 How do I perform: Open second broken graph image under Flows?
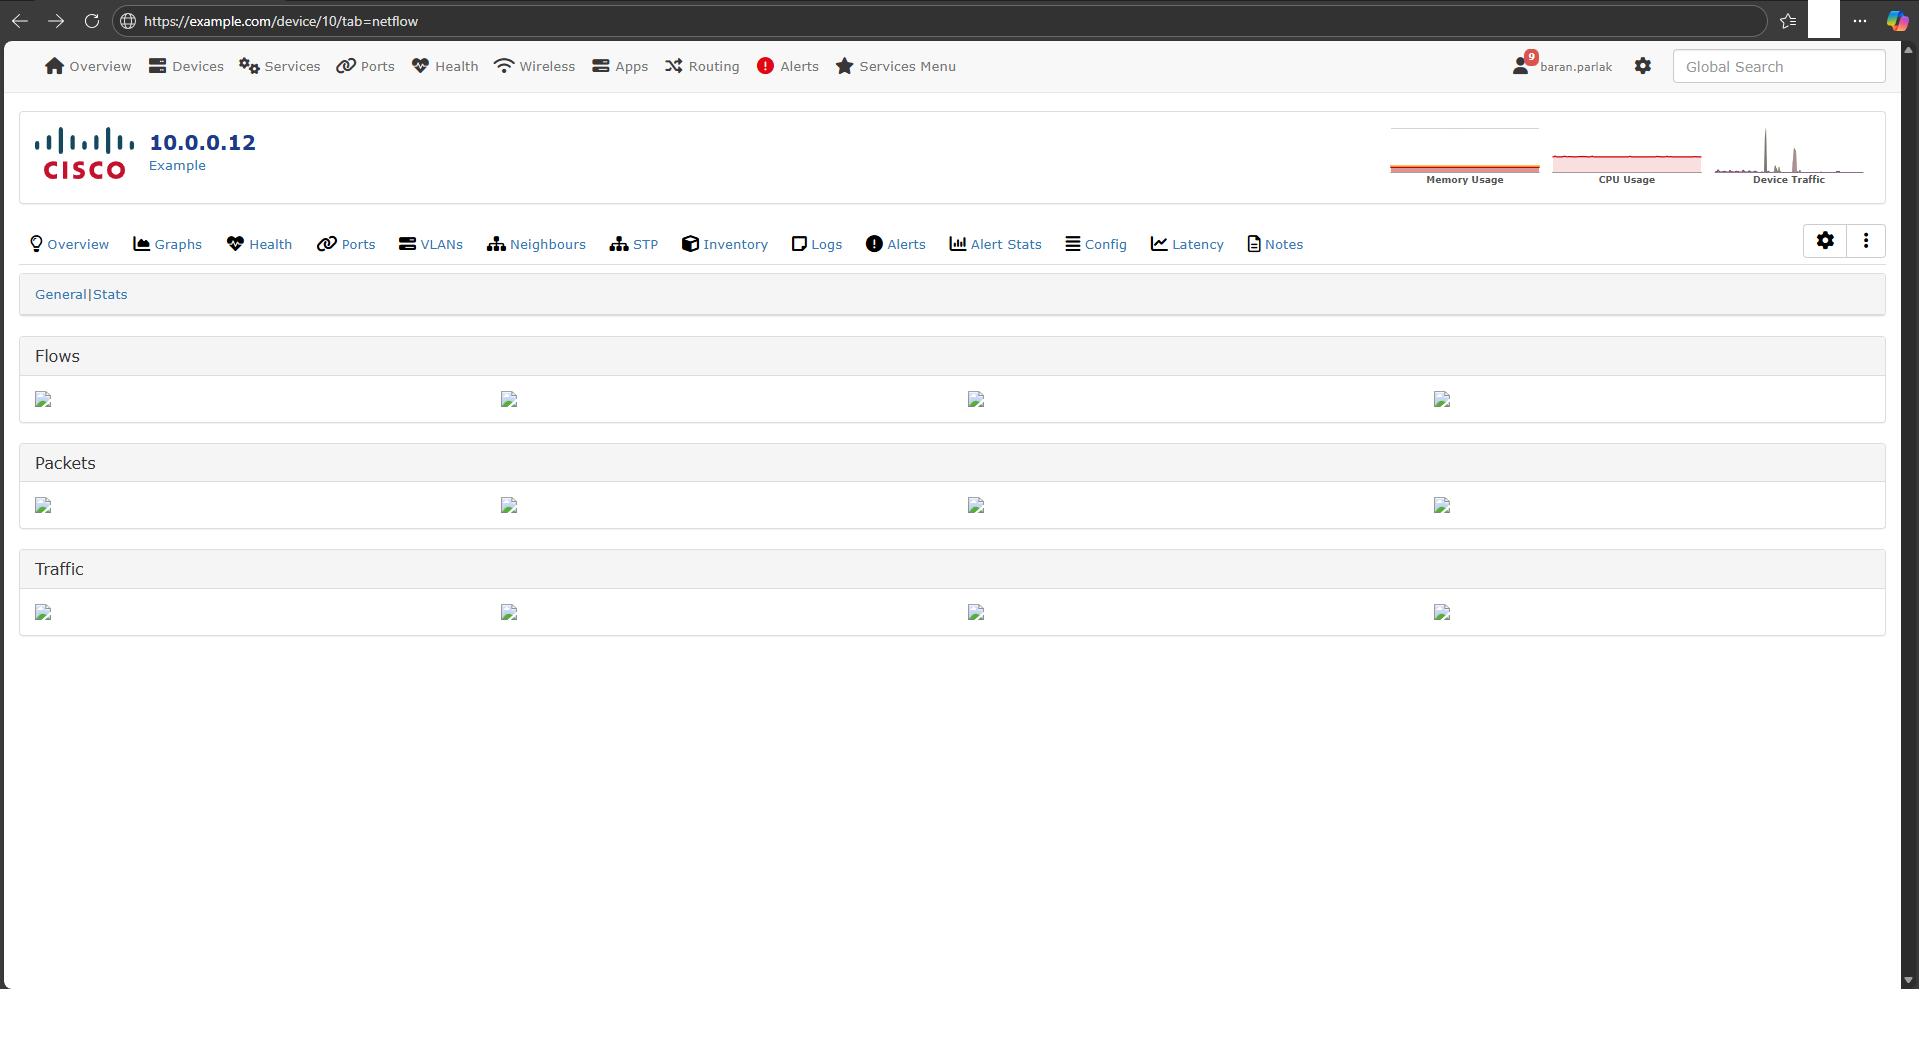509,399
